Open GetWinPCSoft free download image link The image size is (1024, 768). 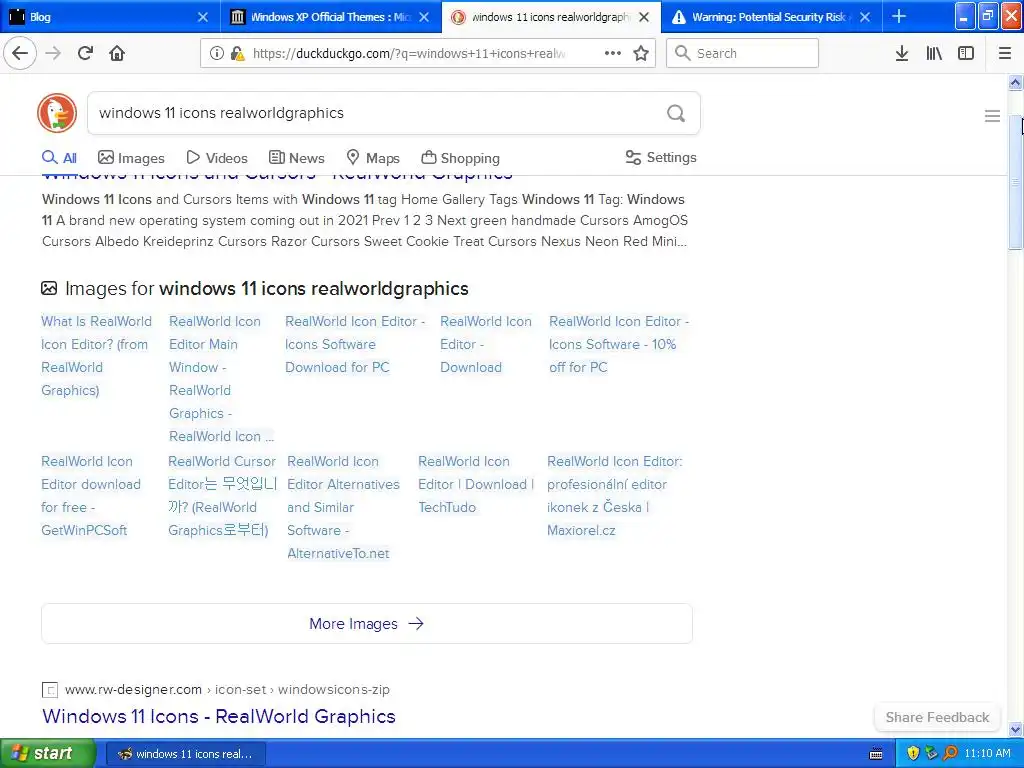(x=91, y=496)
